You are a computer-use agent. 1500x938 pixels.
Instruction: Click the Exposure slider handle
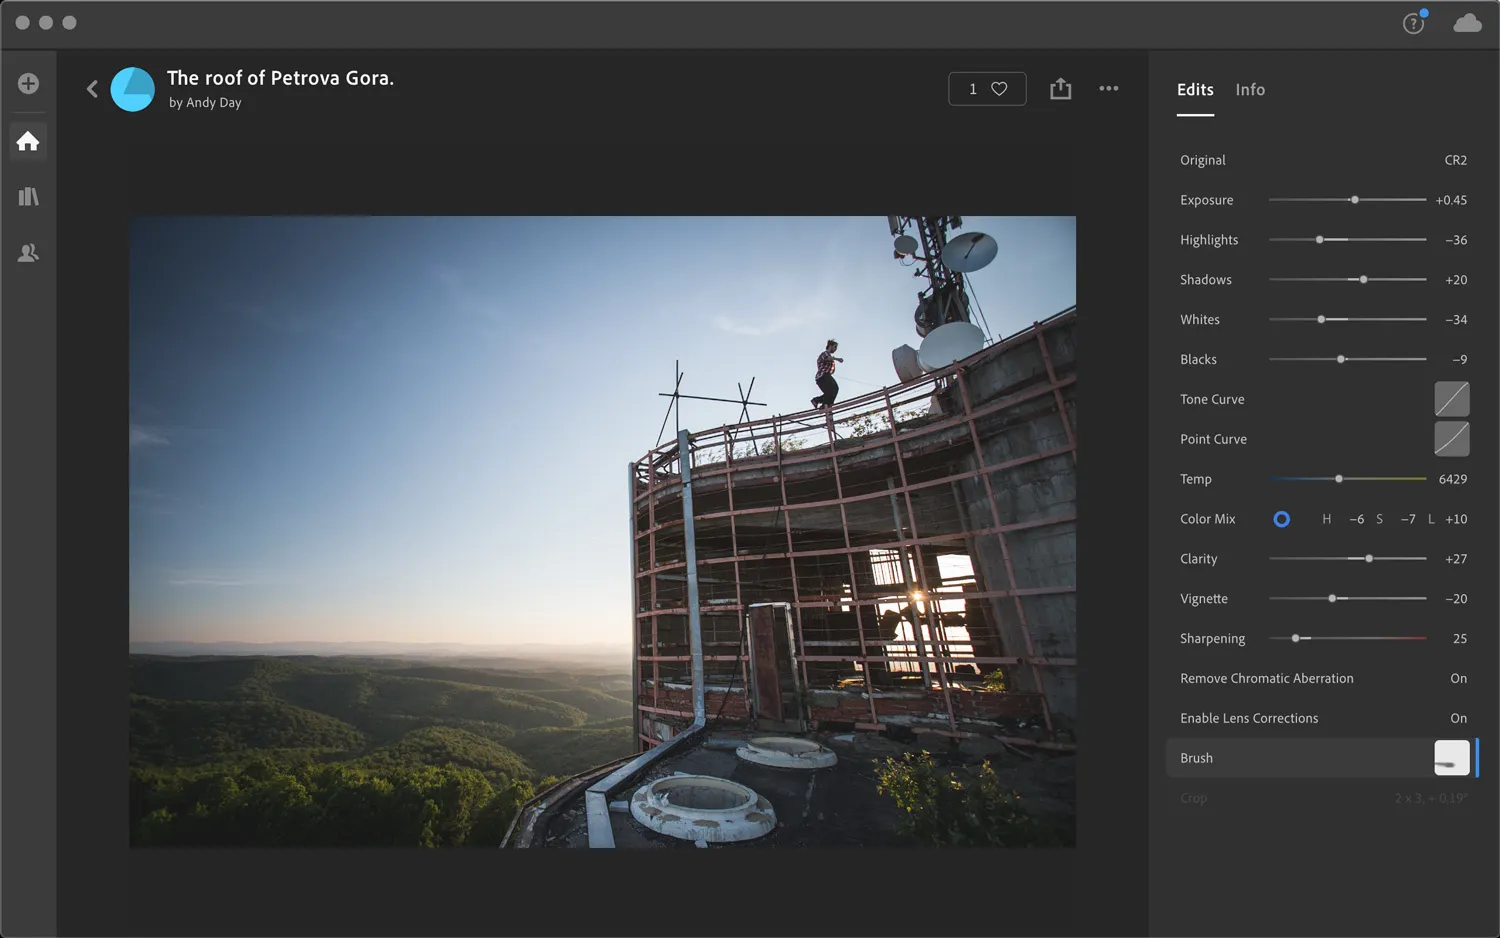pyautogui.click(x=1355, y=200)
